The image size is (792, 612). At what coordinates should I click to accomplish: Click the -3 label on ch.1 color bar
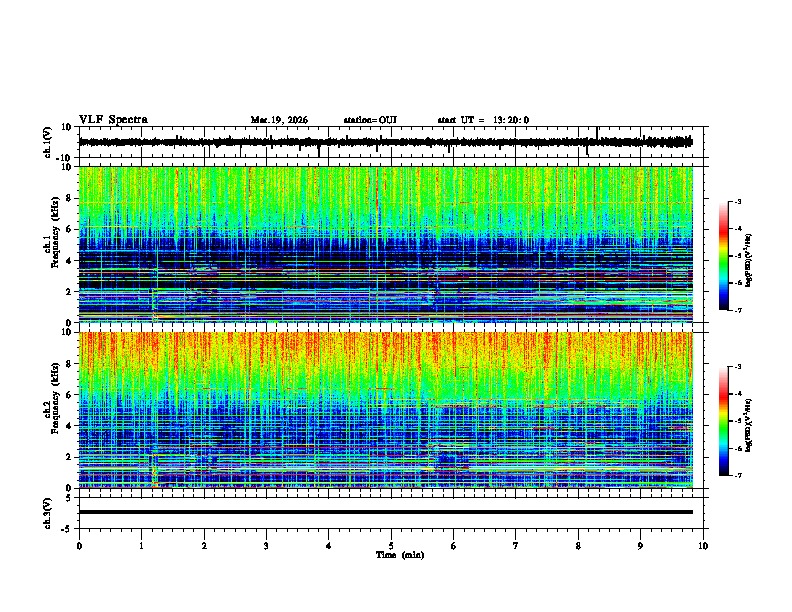click(x=738, y=201)
